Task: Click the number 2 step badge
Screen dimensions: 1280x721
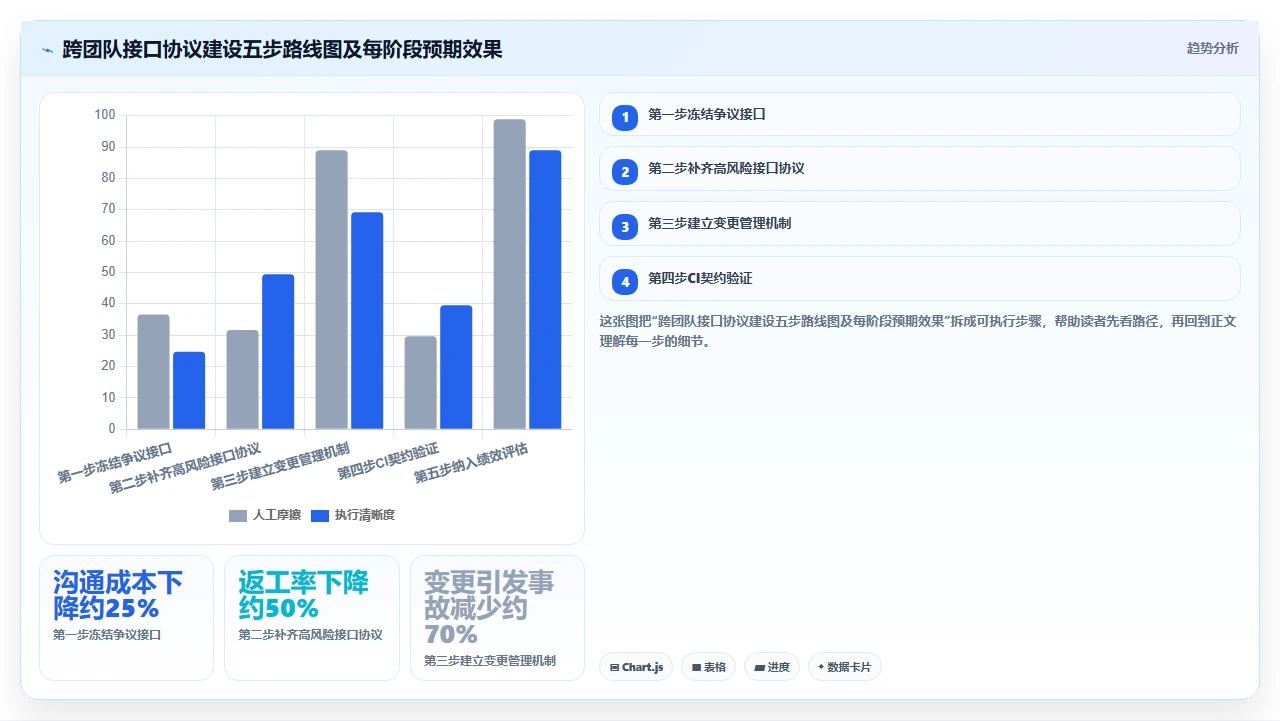Action: click(625, 171)
